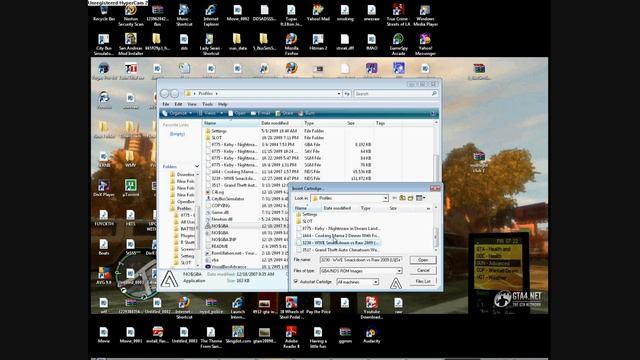Sort Explorer by Date modified column

point(281,123)
